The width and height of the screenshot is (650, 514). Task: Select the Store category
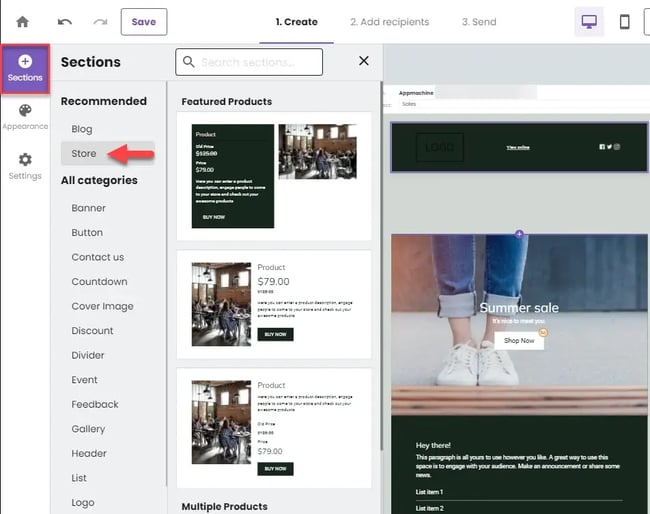tap(84, 154)
